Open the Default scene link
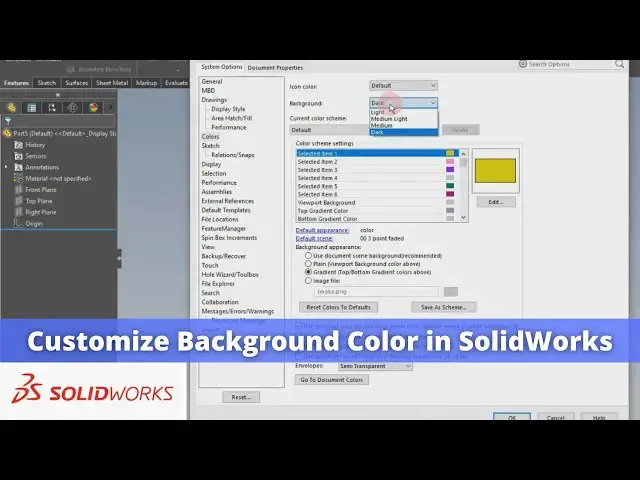Image resolution: width=640 pixels, height=480 pixels. (x=314, y=238)
